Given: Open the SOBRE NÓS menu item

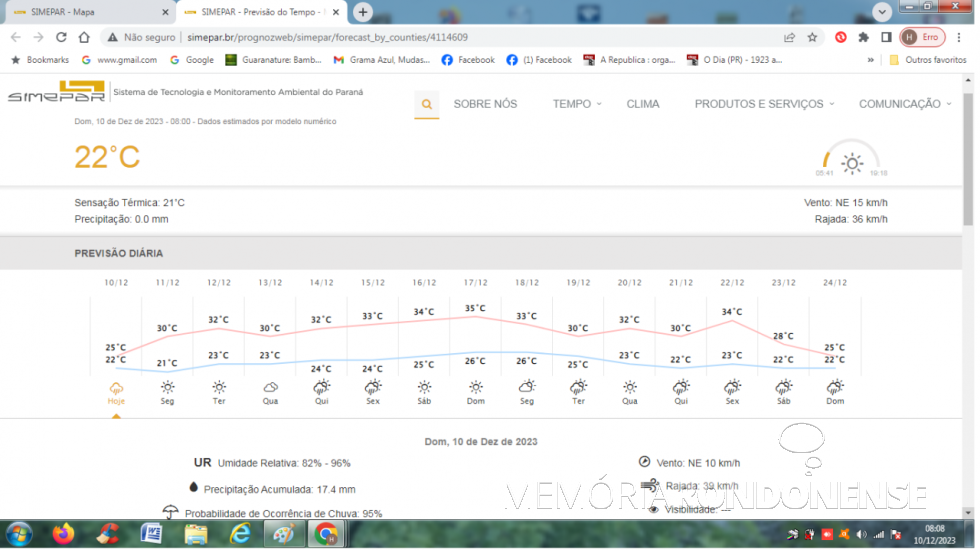Looking at the screenshot, I should pyautogui.click(x=485, y=104).
